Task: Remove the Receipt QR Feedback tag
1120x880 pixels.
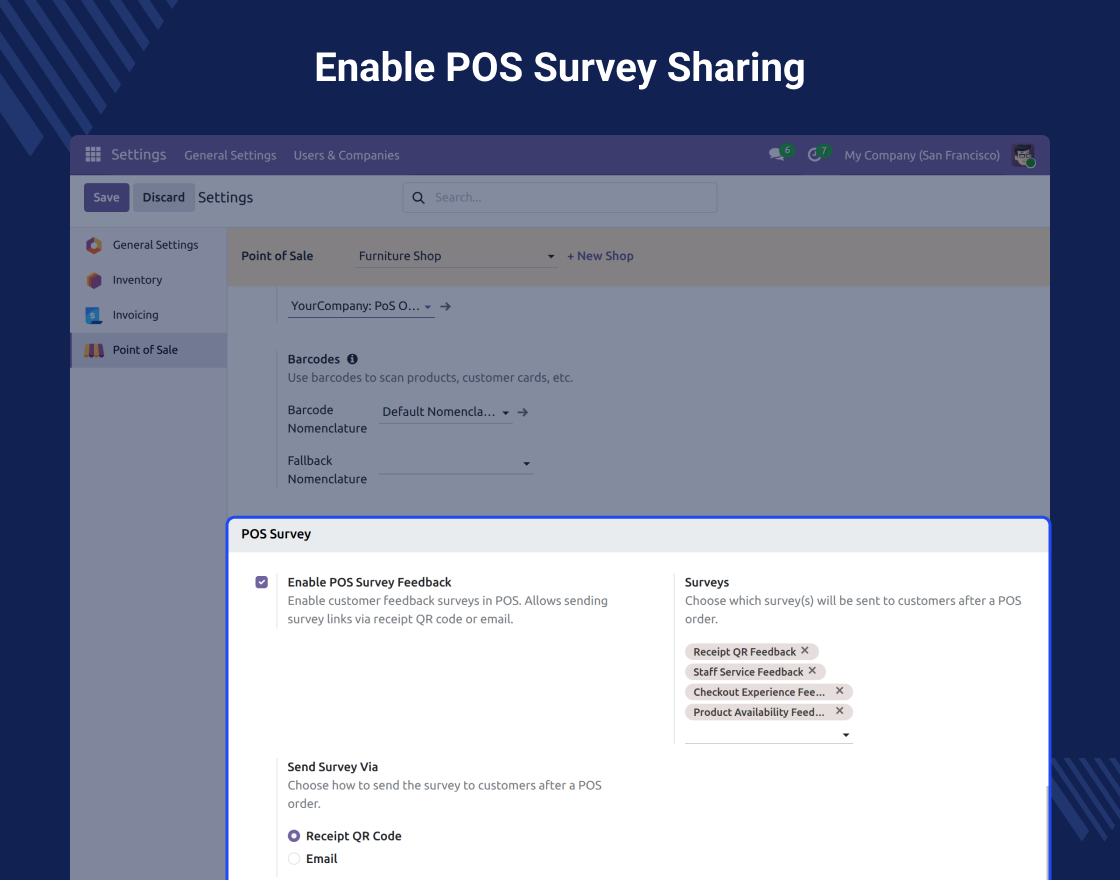Action: [x=805, y=651]
